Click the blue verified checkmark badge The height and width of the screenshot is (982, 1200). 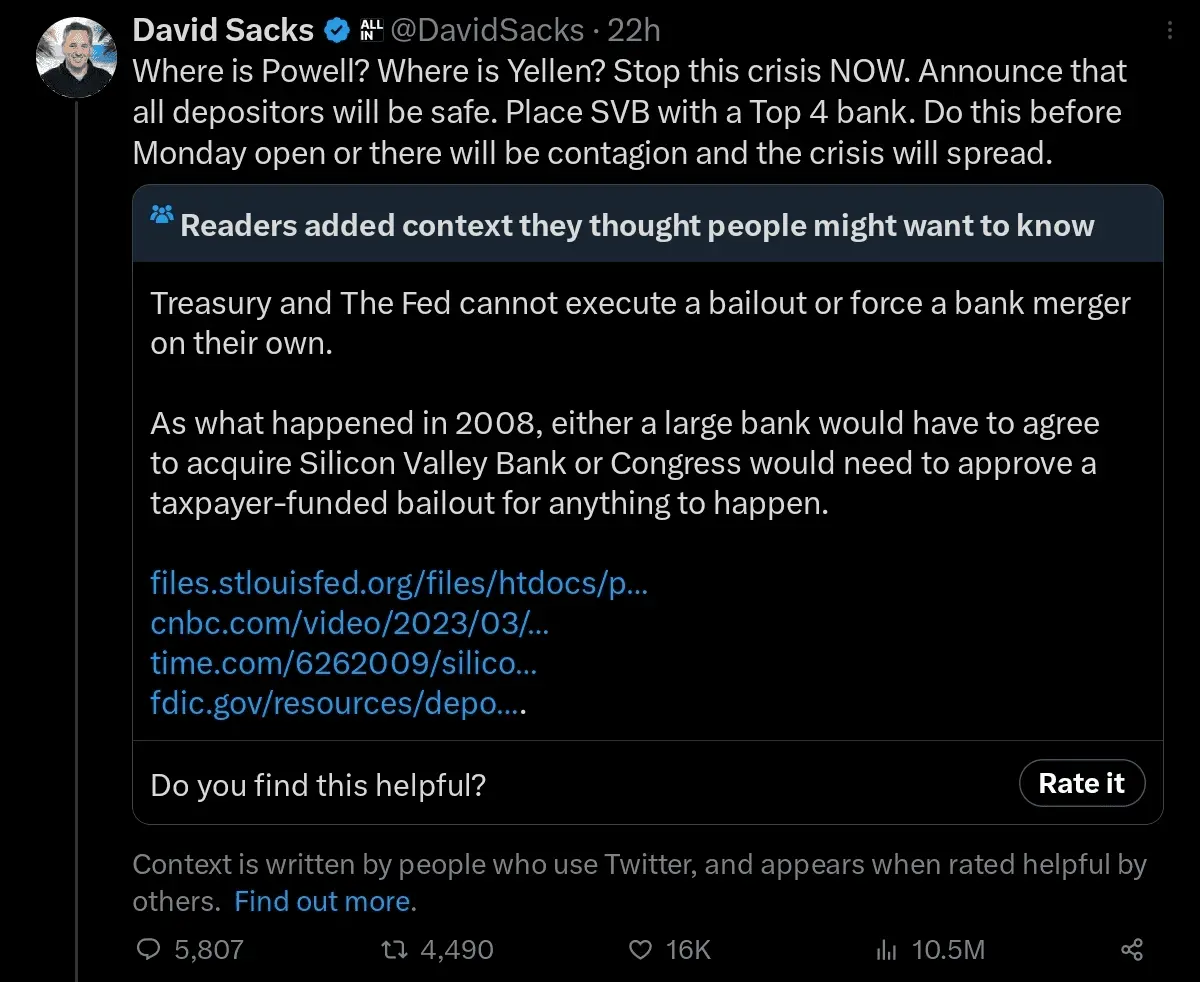(337, 31)
